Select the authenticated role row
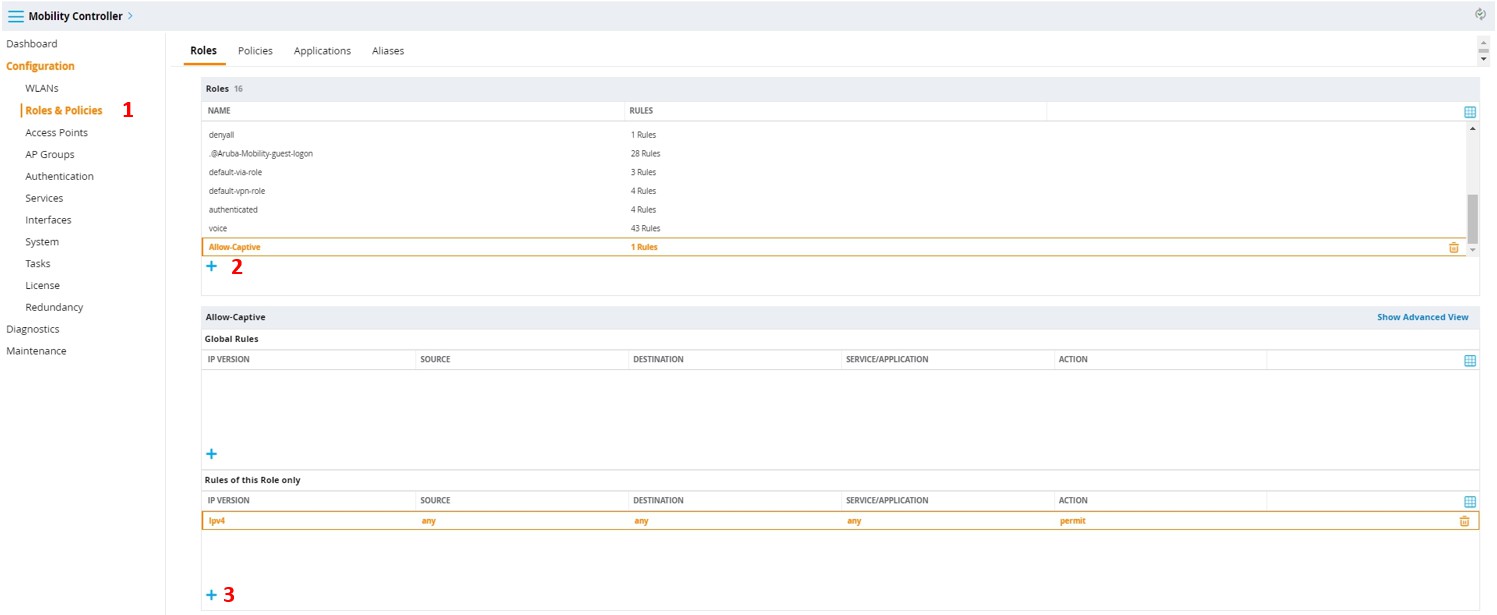This screenshot has width=1497, height=615. click(x=233, y=210)
